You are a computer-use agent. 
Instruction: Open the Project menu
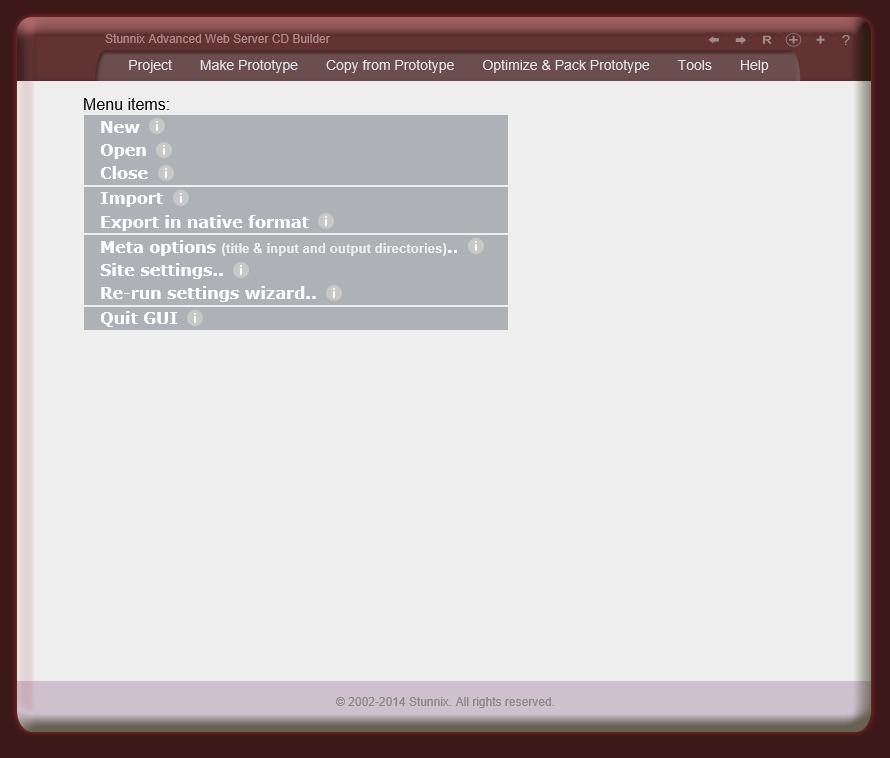150,65
